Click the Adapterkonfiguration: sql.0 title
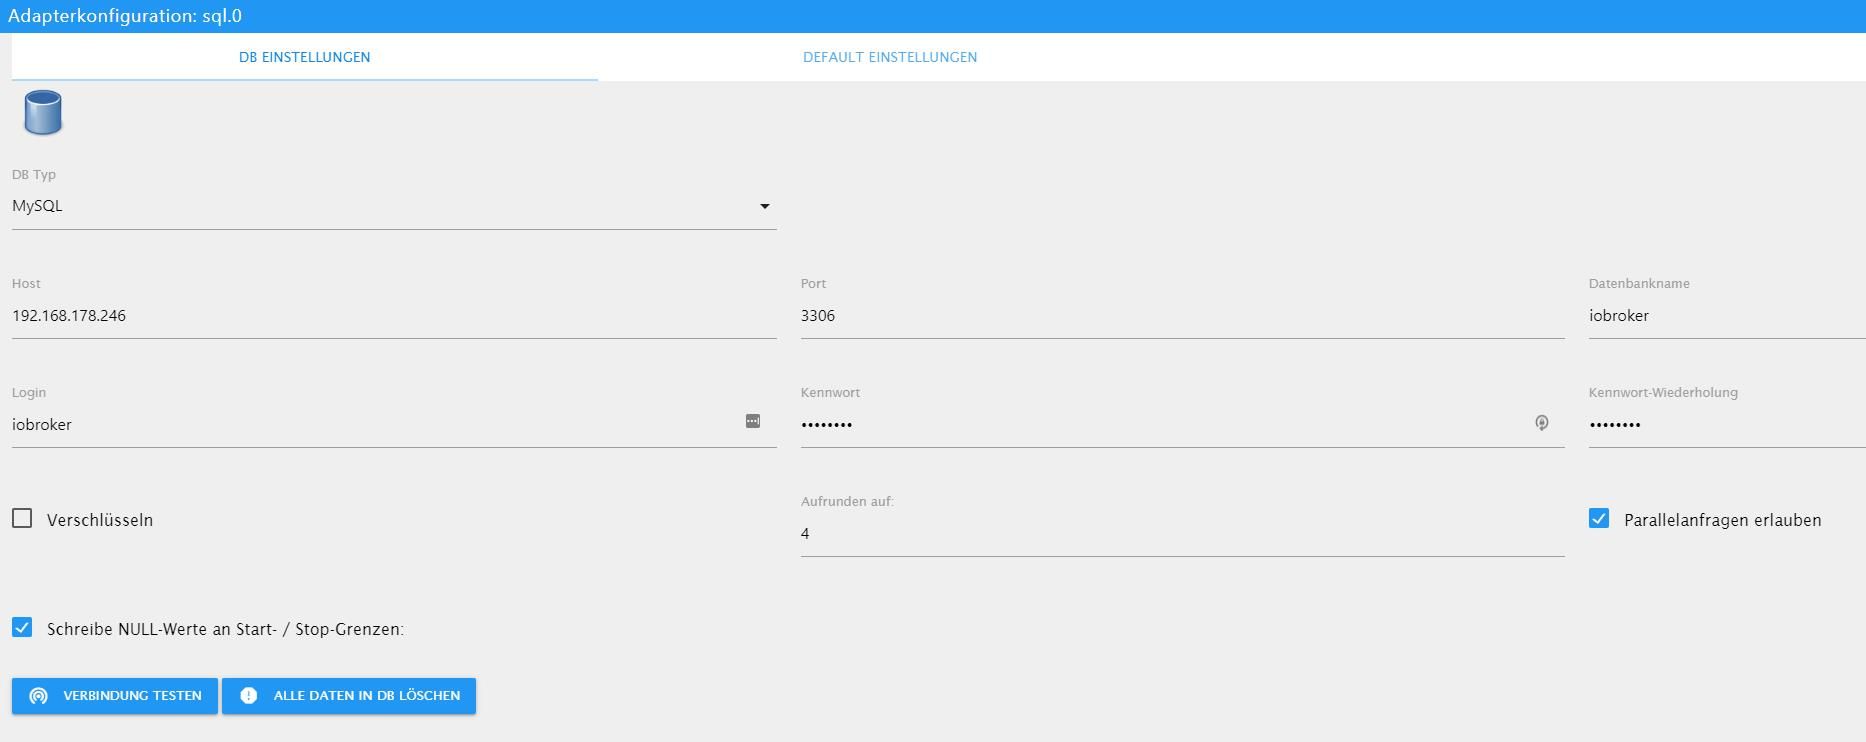This screenshot has width=1866, height=742. (x=125, y=16)
